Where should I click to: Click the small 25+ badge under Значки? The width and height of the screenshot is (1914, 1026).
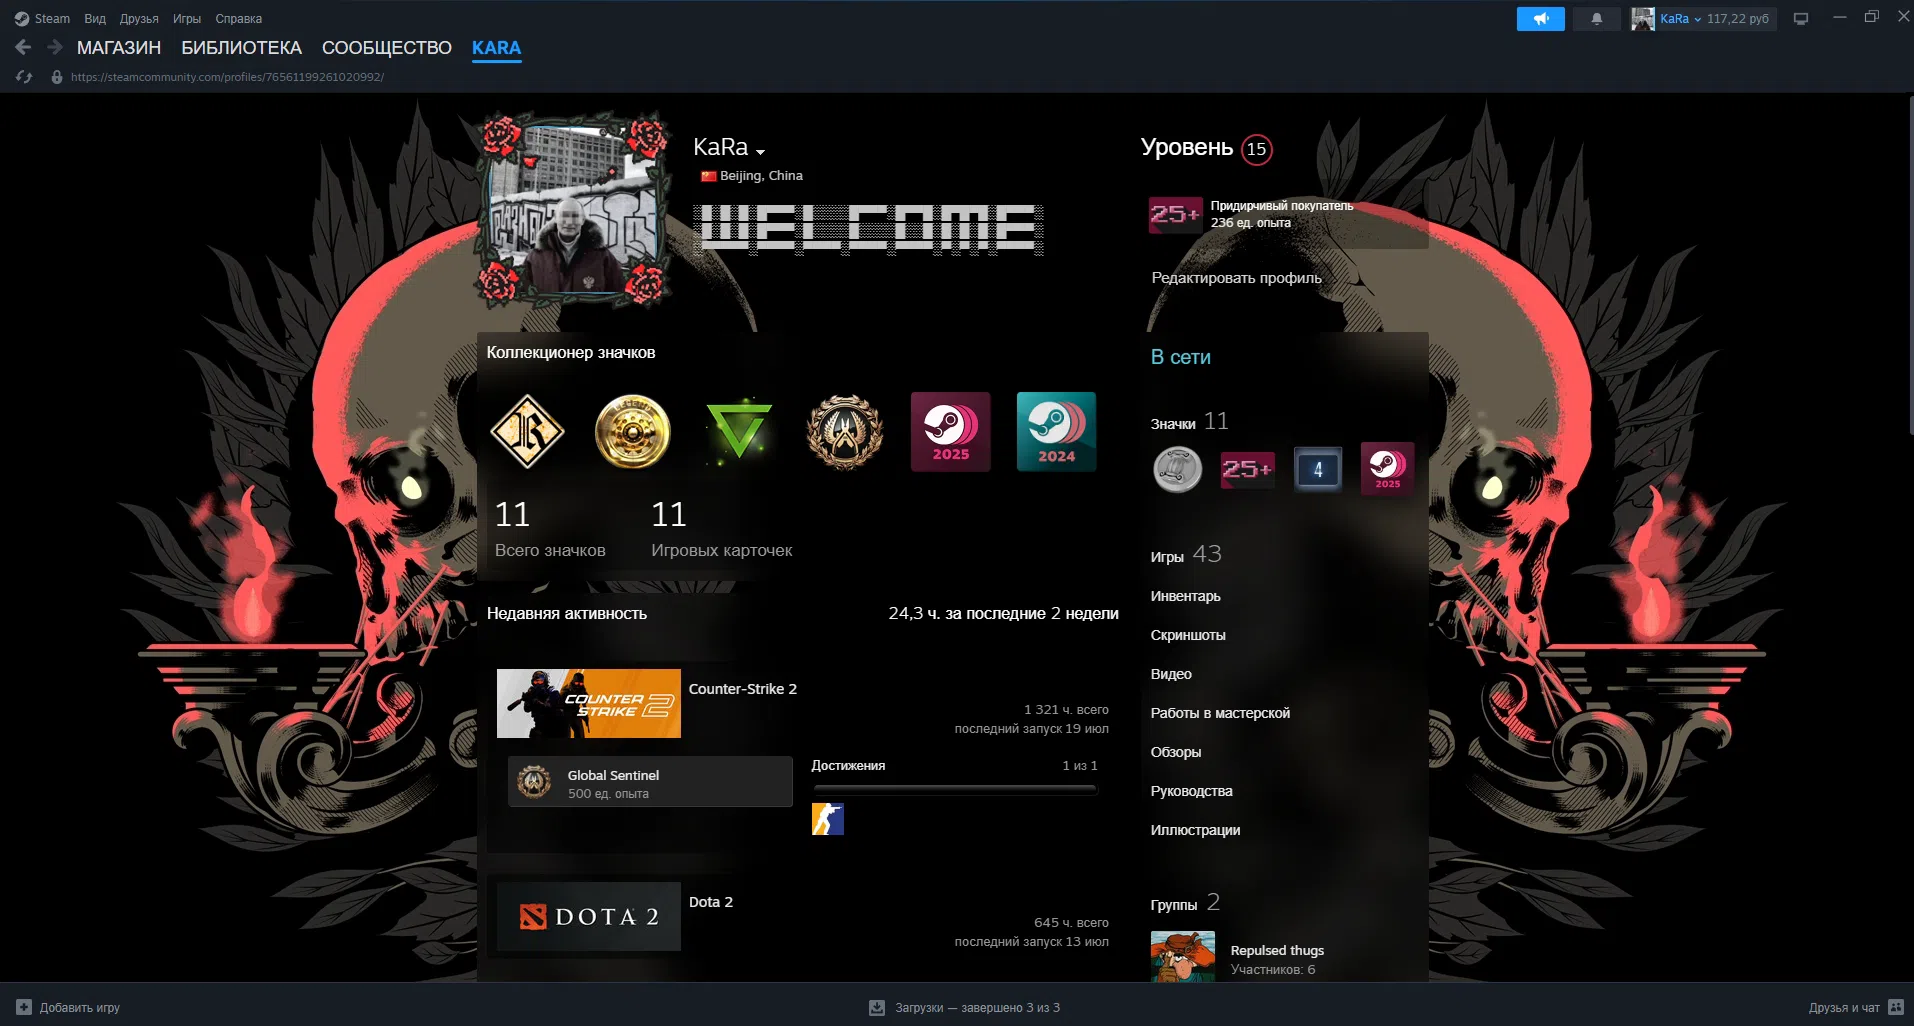click(x=1248, y=469)
